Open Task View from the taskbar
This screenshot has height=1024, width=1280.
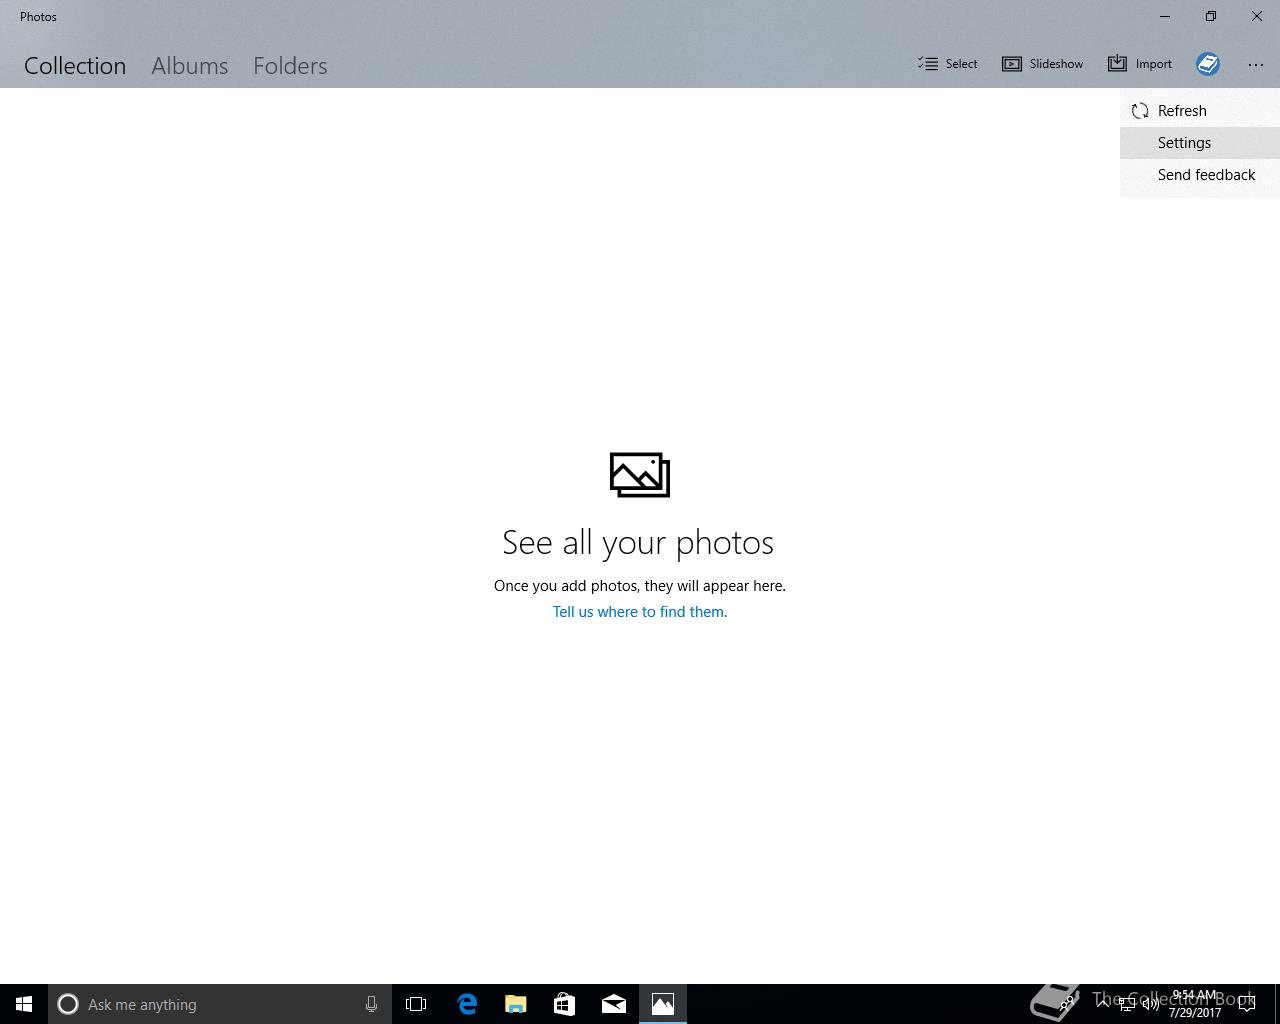pyautogui.click(x=416, y=1004)
